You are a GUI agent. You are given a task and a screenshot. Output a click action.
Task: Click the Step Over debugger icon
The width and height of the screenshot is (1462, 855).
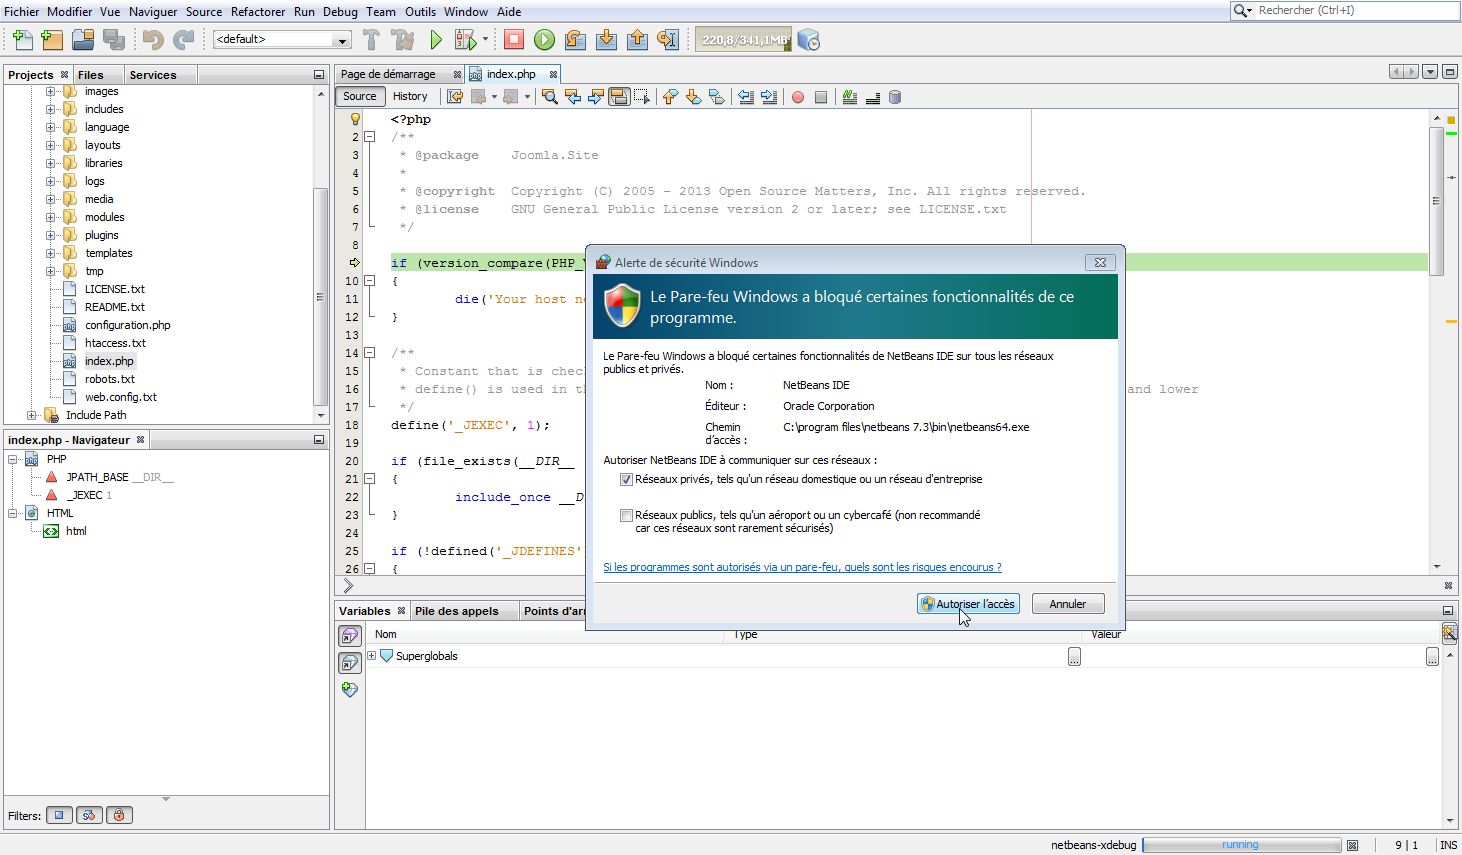pos(575,40)
